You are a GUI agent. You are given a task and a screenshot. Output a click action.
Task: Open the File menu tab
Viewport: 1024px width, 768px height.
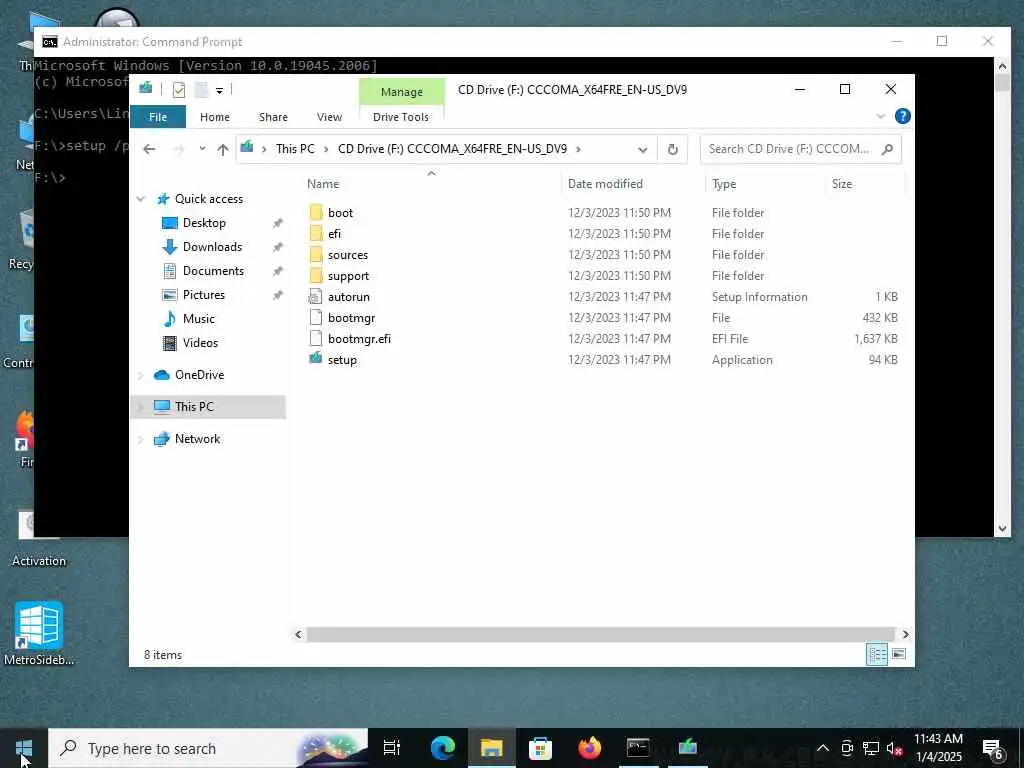coord(158,117)
